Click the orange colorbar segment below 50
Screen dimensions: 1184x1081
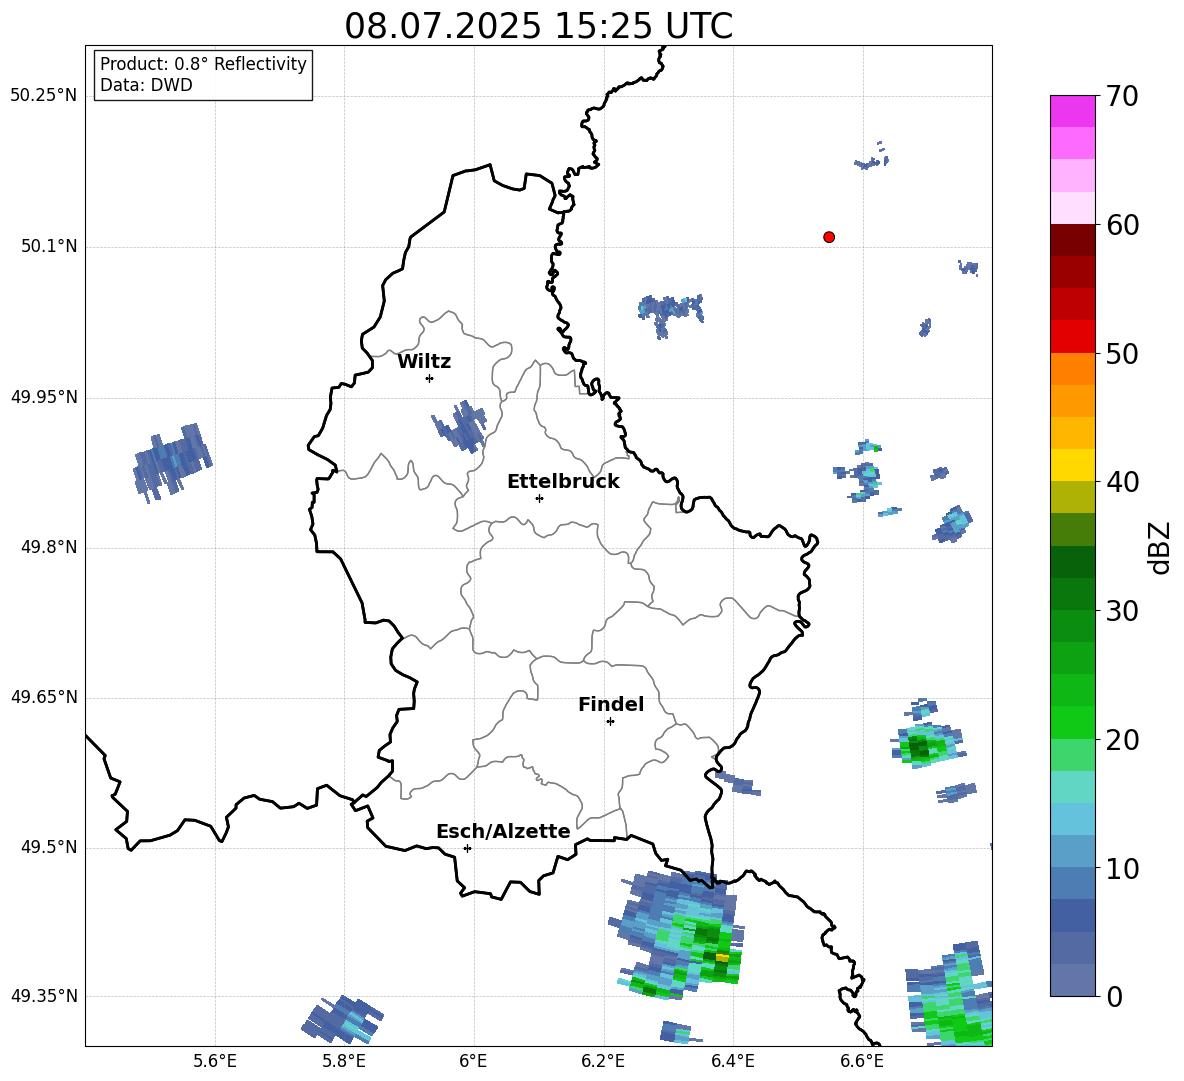tap(1072, 369)
